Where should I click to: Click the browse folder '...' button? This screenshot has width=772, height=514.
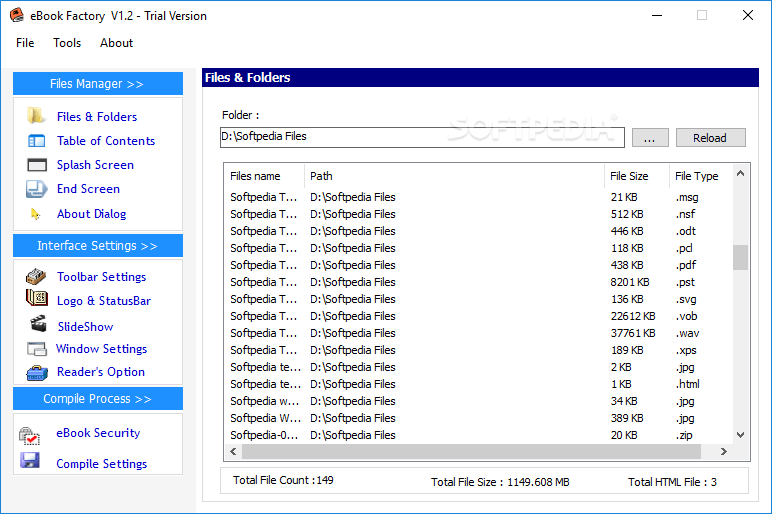650,138
